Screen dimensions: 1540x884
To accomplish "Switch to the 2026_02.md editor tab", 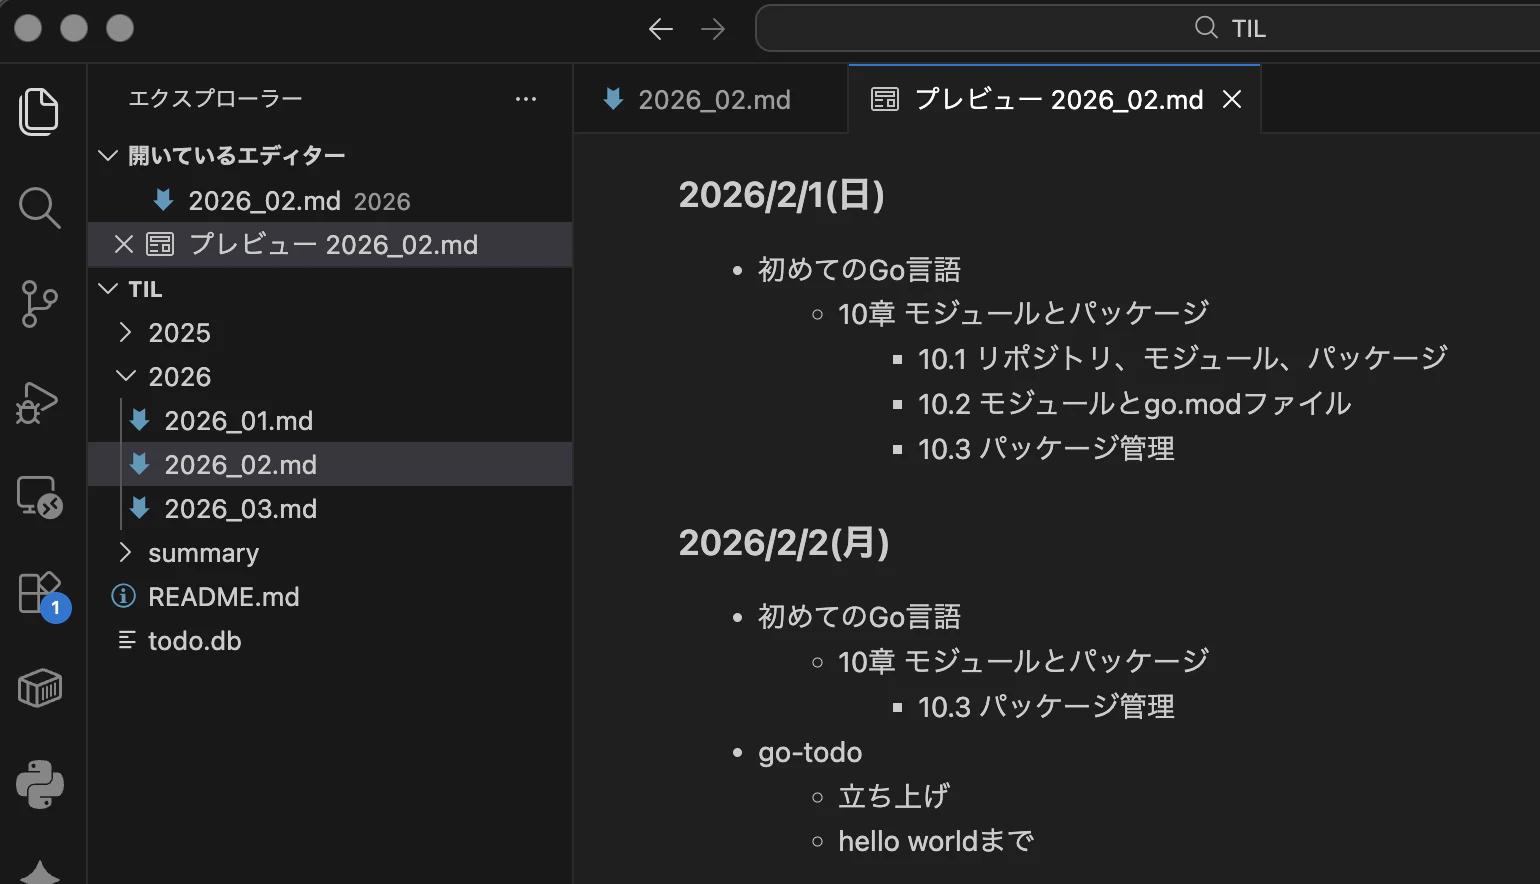I will (710, 99).
